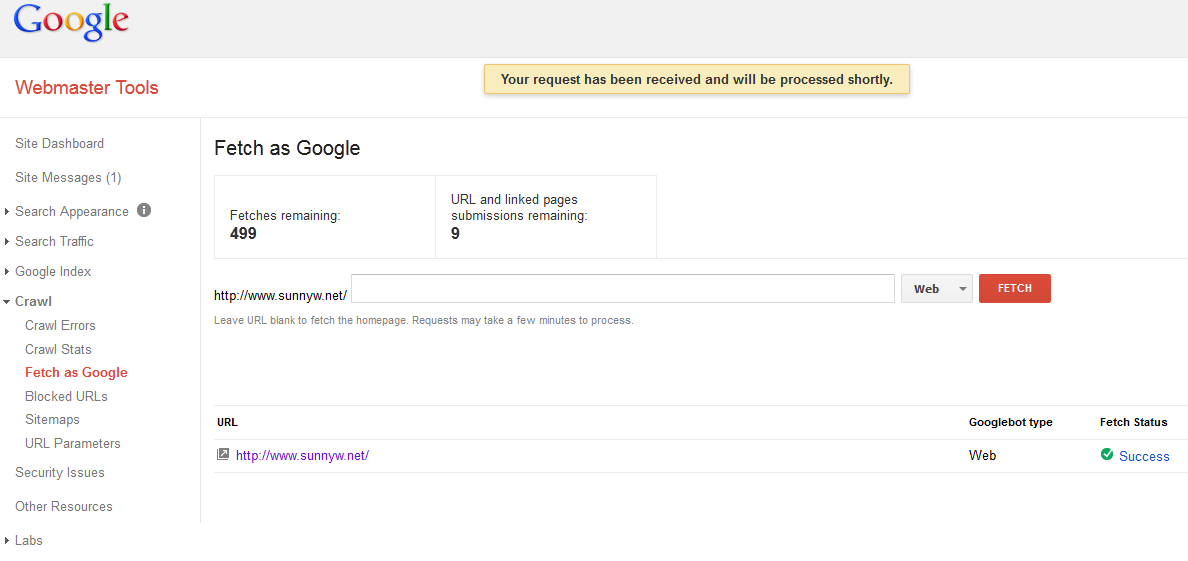
Task: Click the red FETCH button
Action: pos(1014,288)
